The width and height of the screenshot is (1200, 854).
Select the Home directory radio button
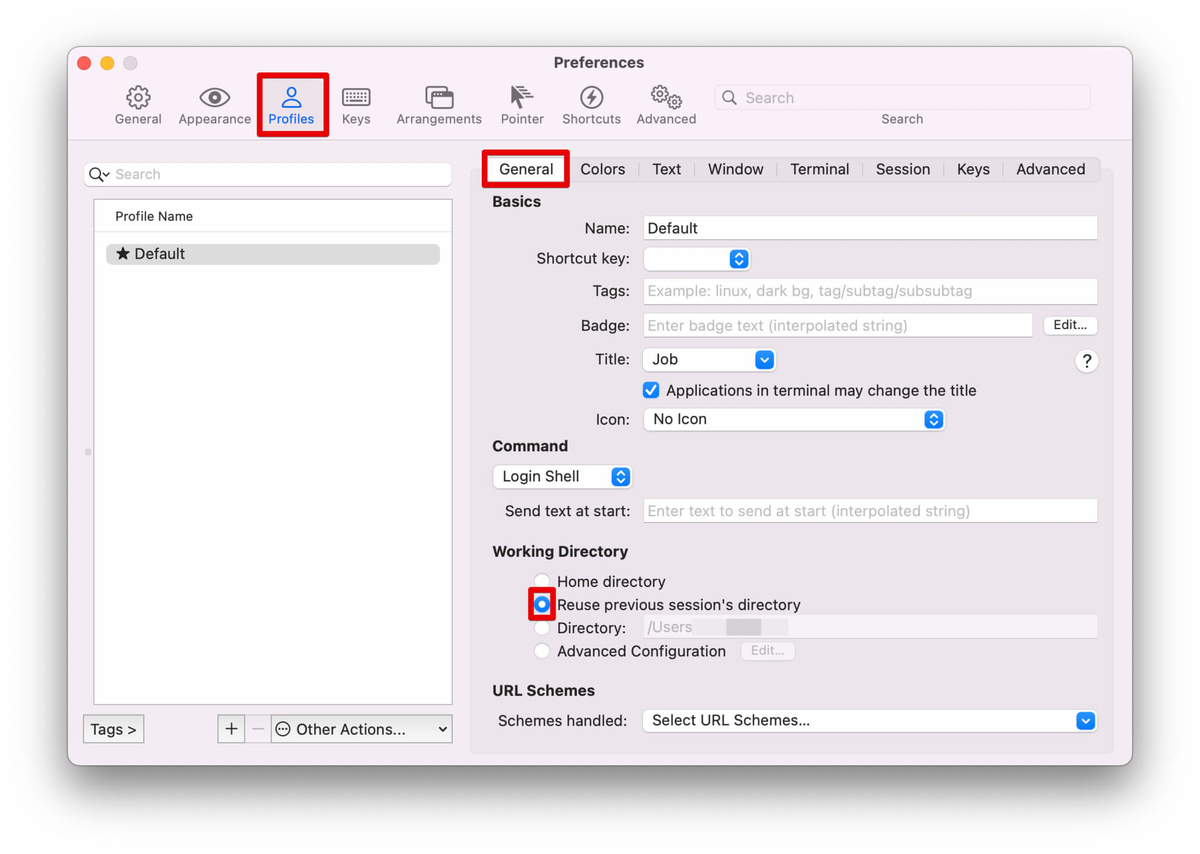point(542,581)
